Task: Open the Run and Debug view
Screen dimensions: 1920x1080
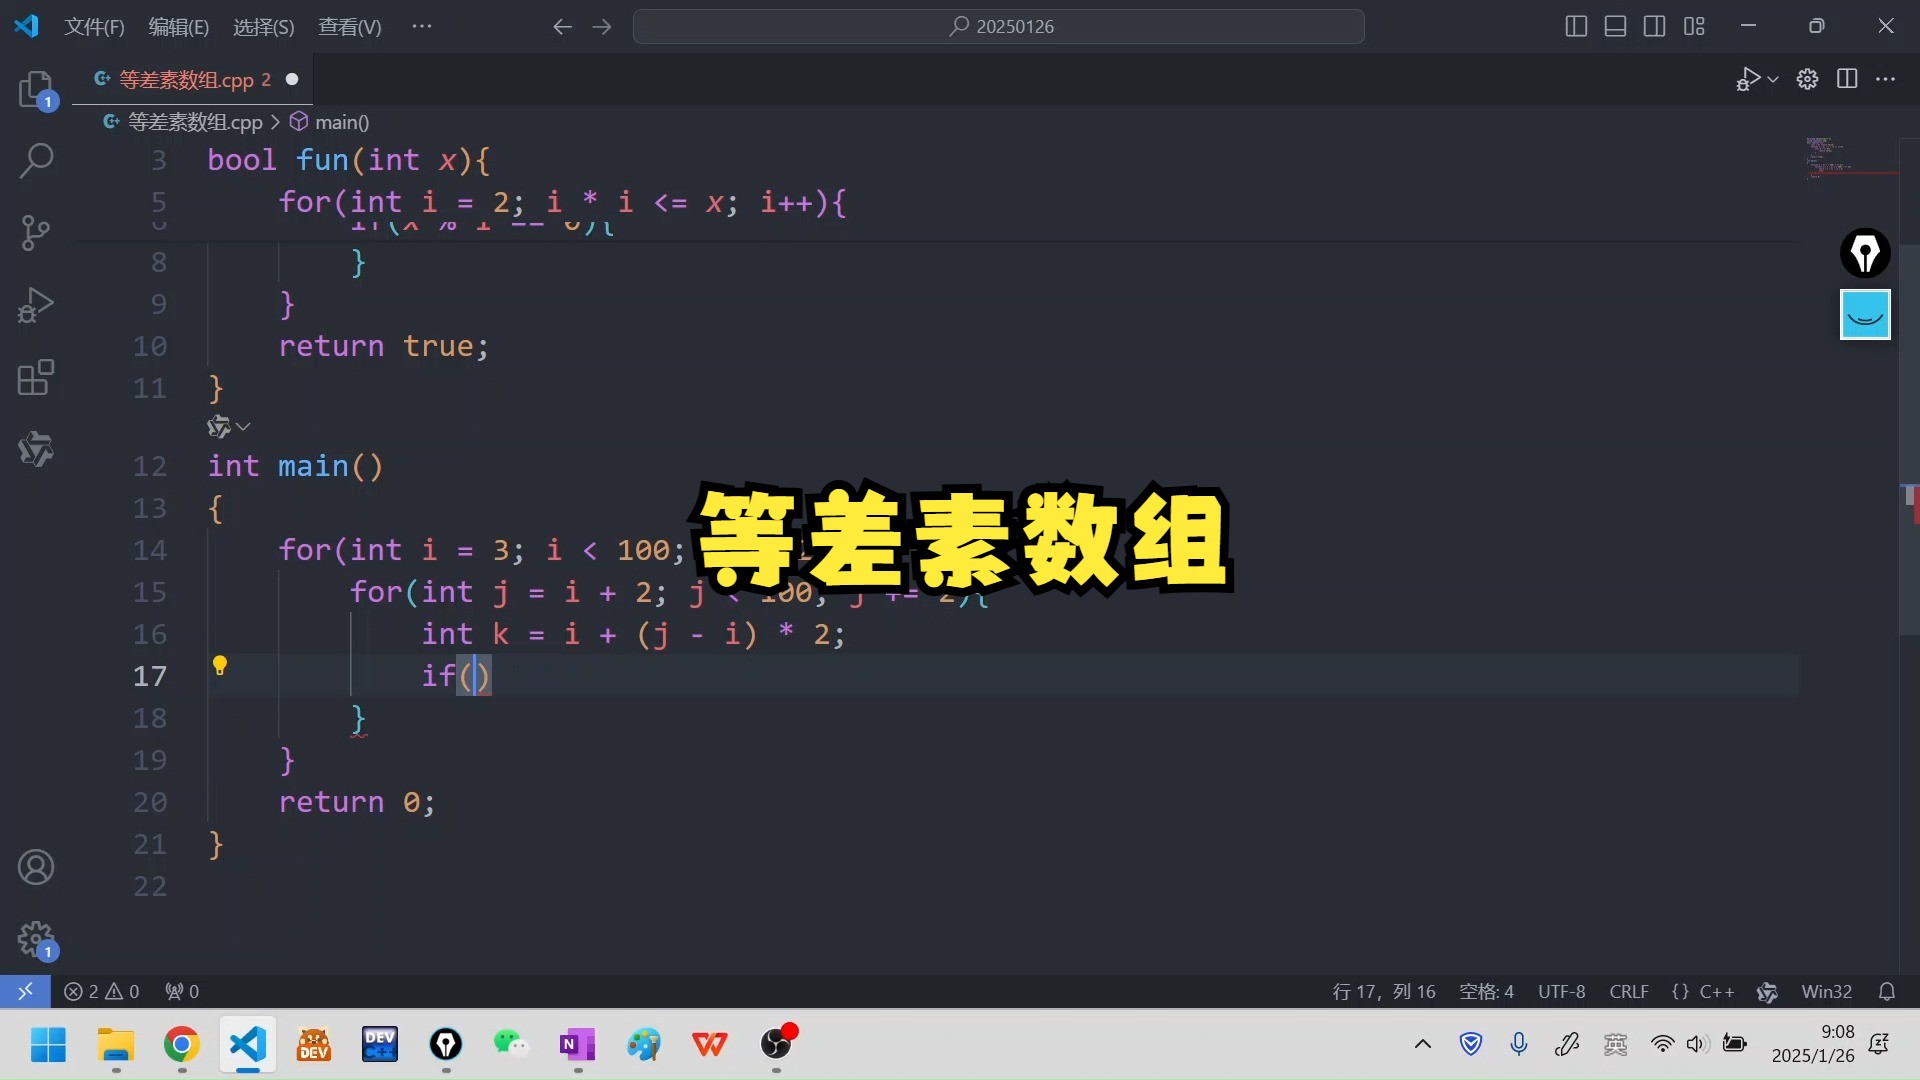Action: tap(37, 305)
